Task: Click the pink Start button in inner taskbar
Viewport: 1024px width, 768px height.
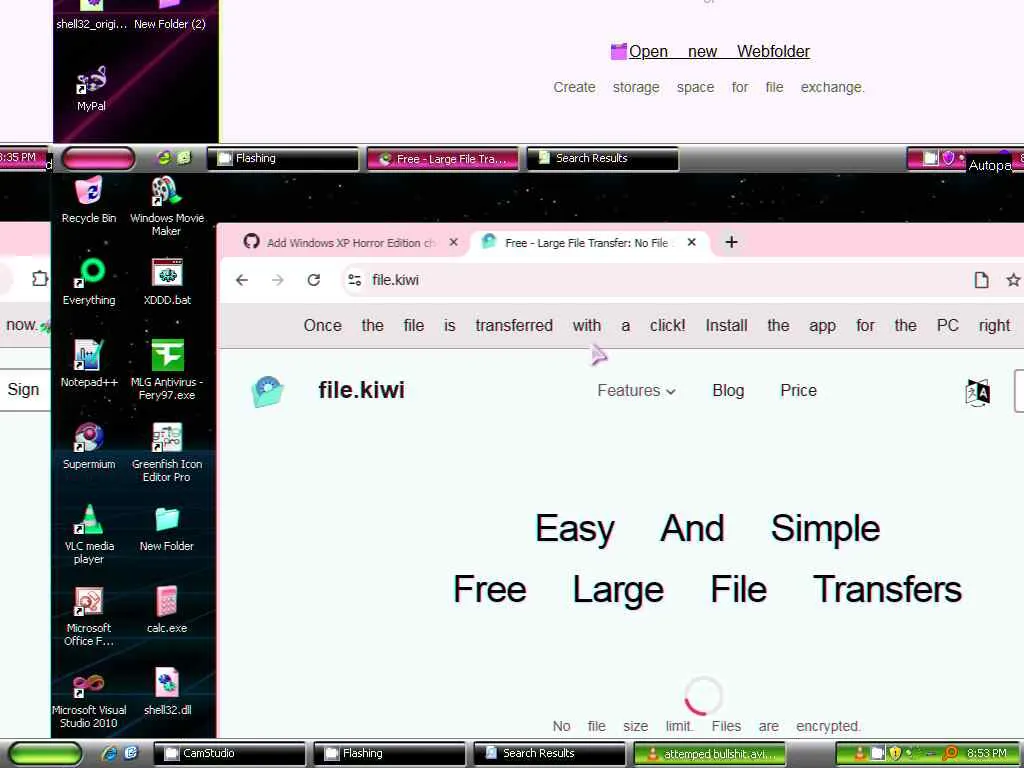Action: pyautogui.click(x=98, y=158)
